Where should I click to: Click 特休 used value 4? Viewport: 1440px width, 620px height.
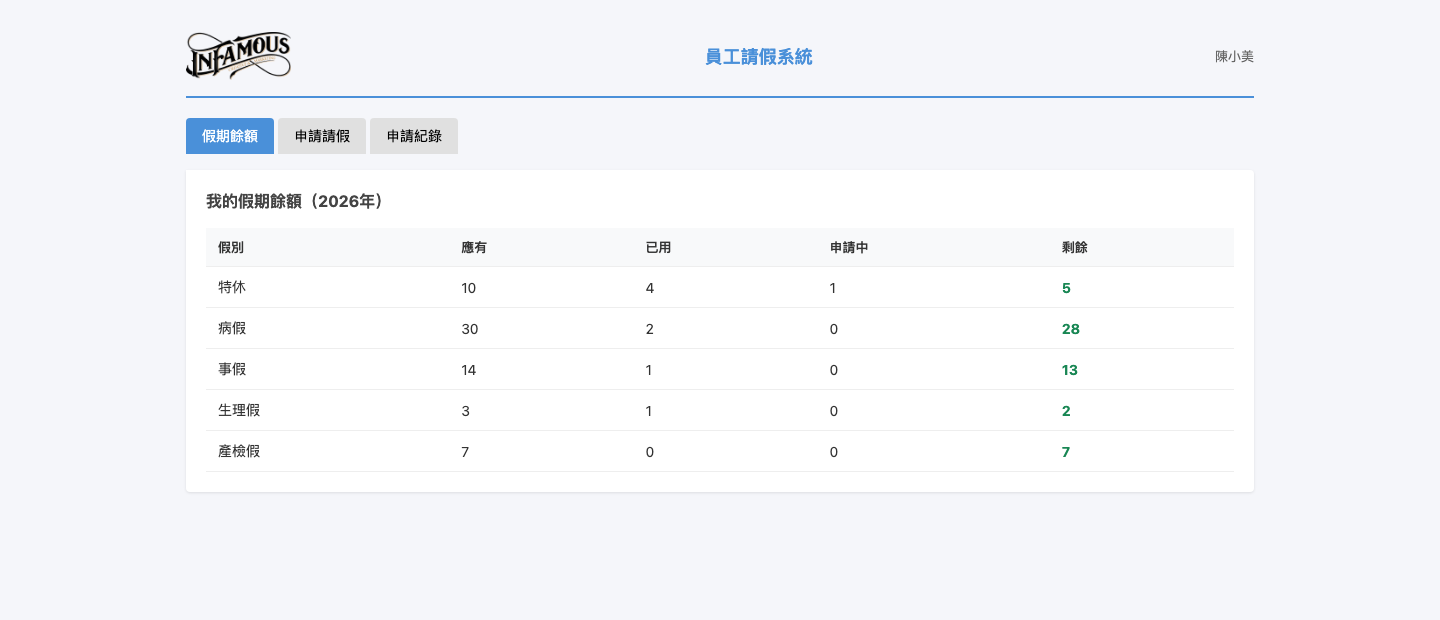coord(650,288)
